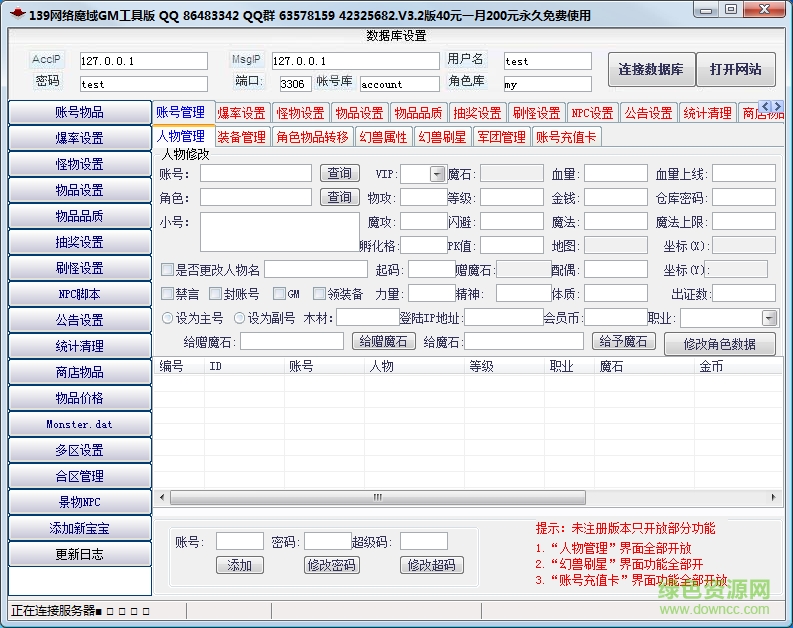Open sidebar 物品品质 button
This screenshot has width=793, height=628.
coord(80,216)
